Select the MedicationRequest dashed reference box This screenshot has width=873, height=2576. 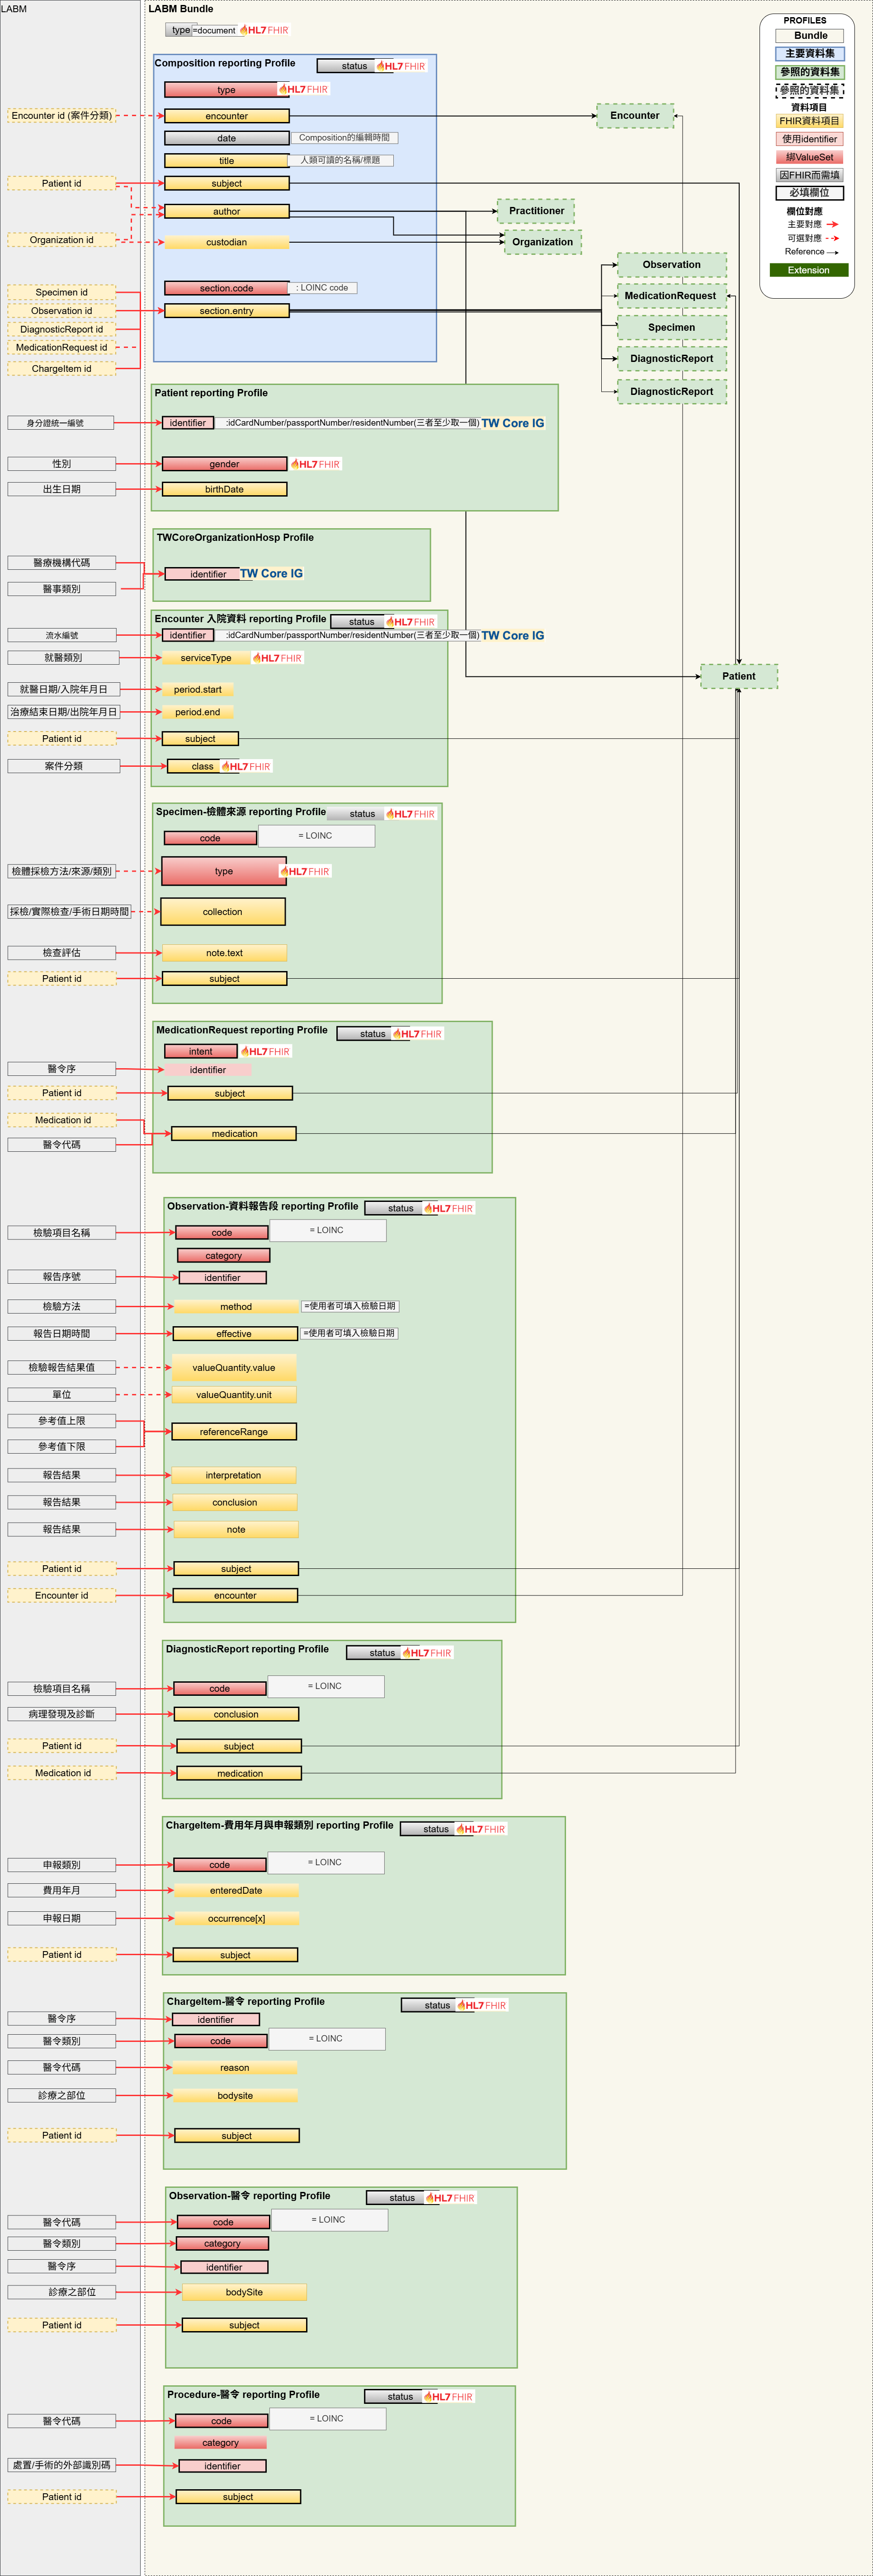click(671, 296)
